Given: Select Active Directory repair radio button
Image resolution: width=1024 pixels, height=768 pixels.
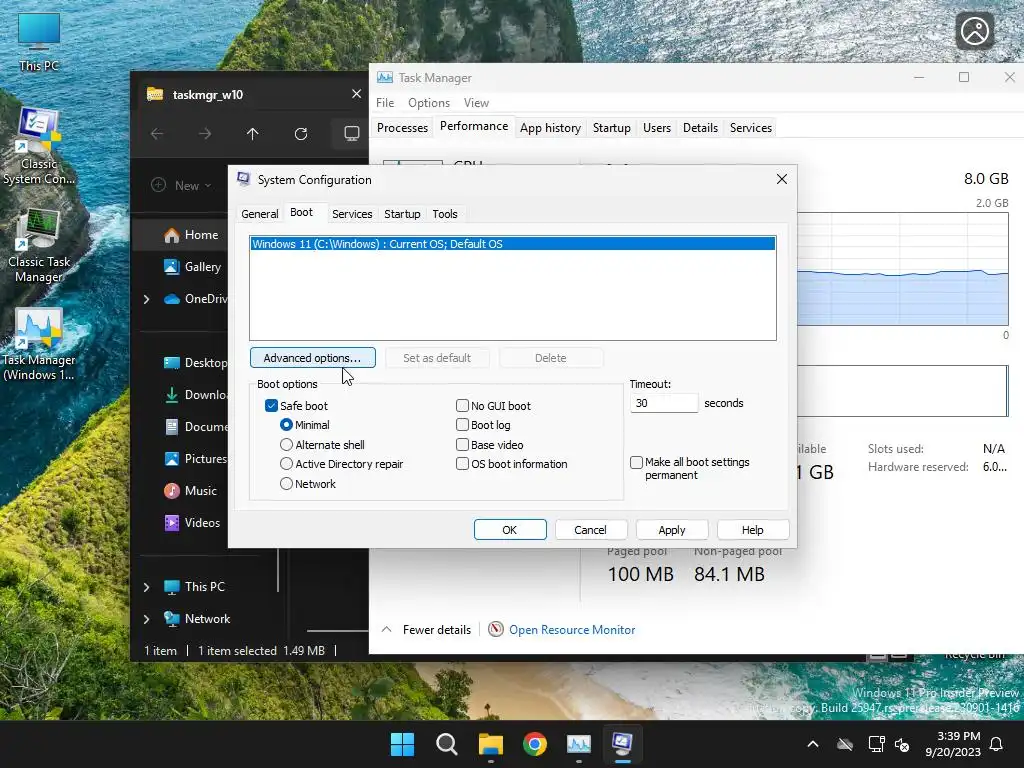Looking at the screenshot, I should pyautogui.click(x=286, y=464).
